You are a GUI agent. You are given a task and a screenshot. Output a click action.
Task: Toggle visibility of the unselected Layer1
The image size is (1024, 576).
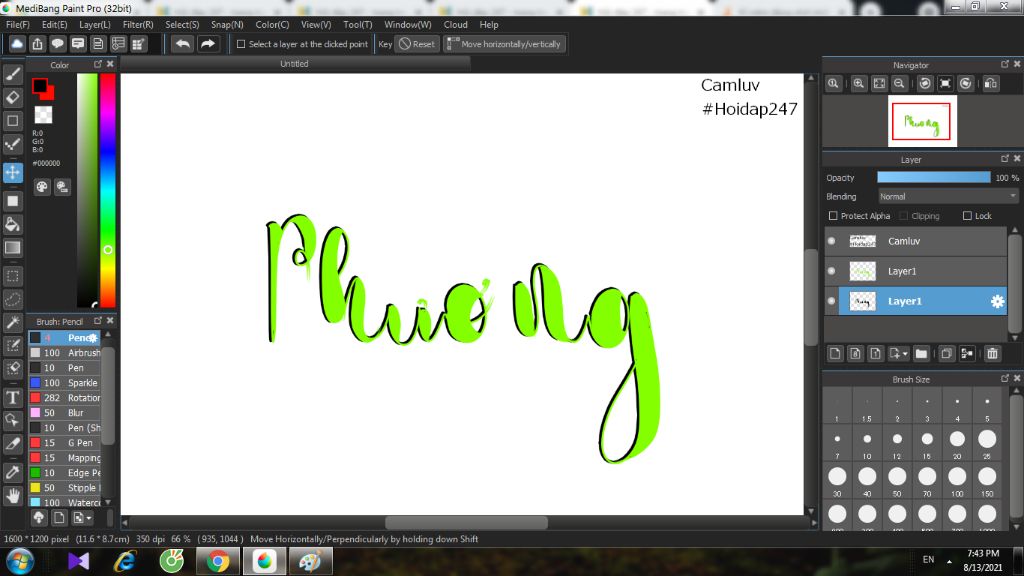831,271
